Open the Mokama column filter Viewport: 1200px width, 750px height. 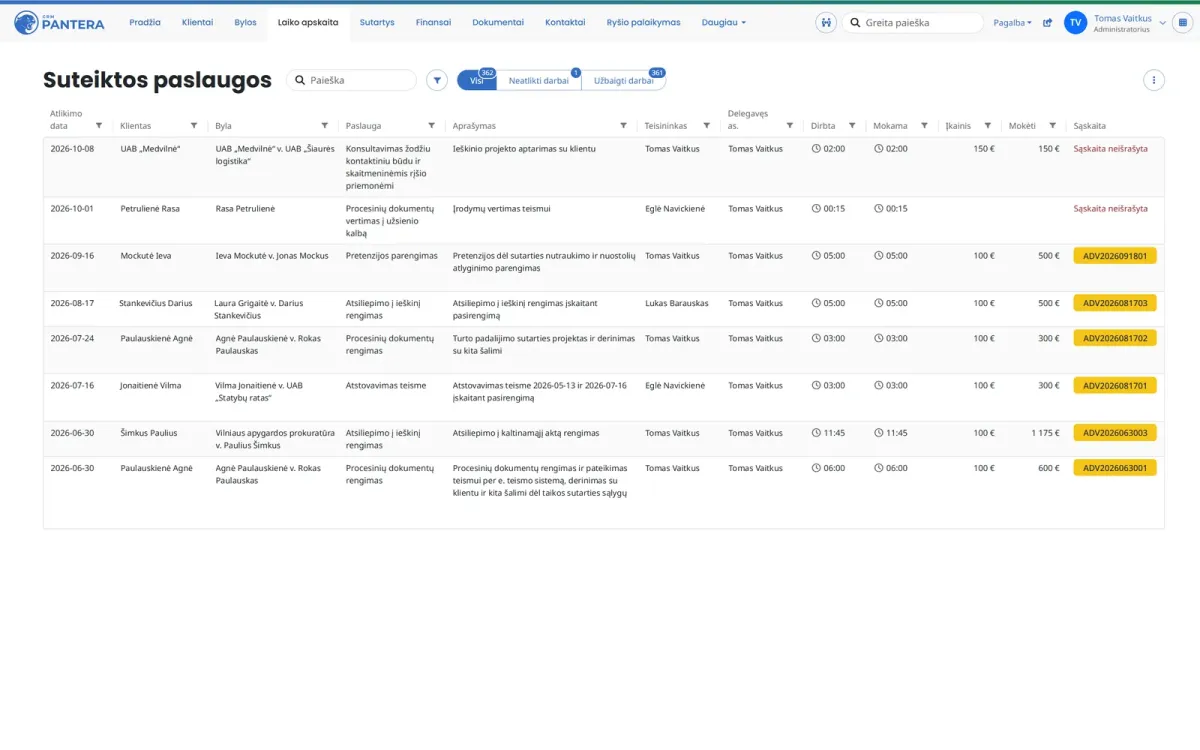925,126
